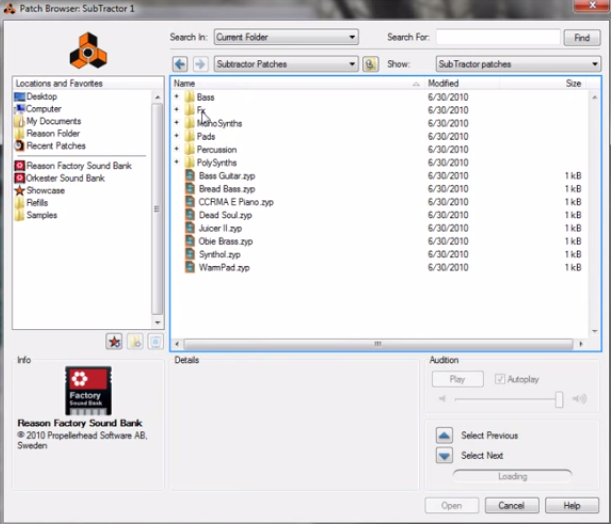Image resolution: width=611 pixels, height=524 pixels.
Task: Close the Patch Browser window
Action: 592,5
